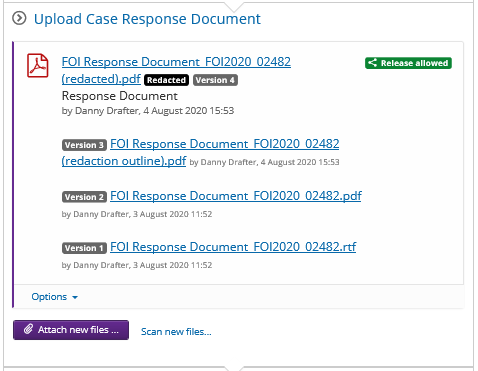Click the Version 1 badge
The image size is (478, 371).
pos(84,248)
